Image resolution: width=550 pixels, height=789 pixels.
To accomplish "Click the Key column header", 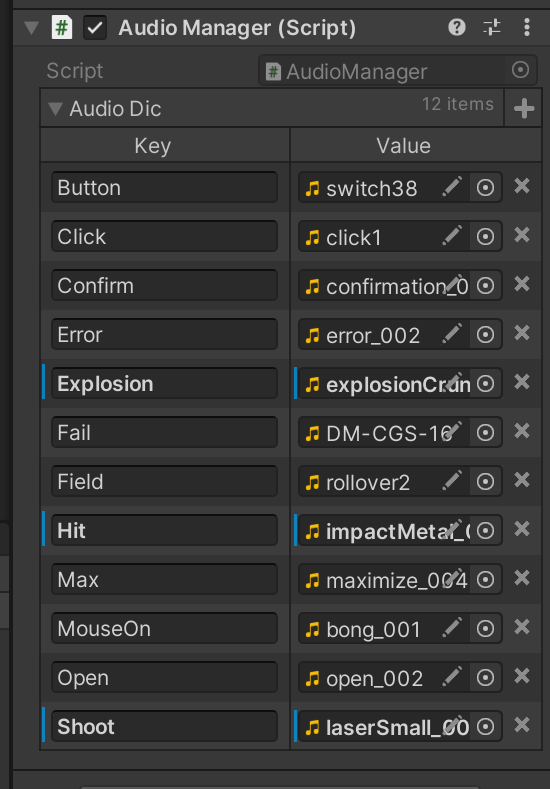I will coord(153,146).
